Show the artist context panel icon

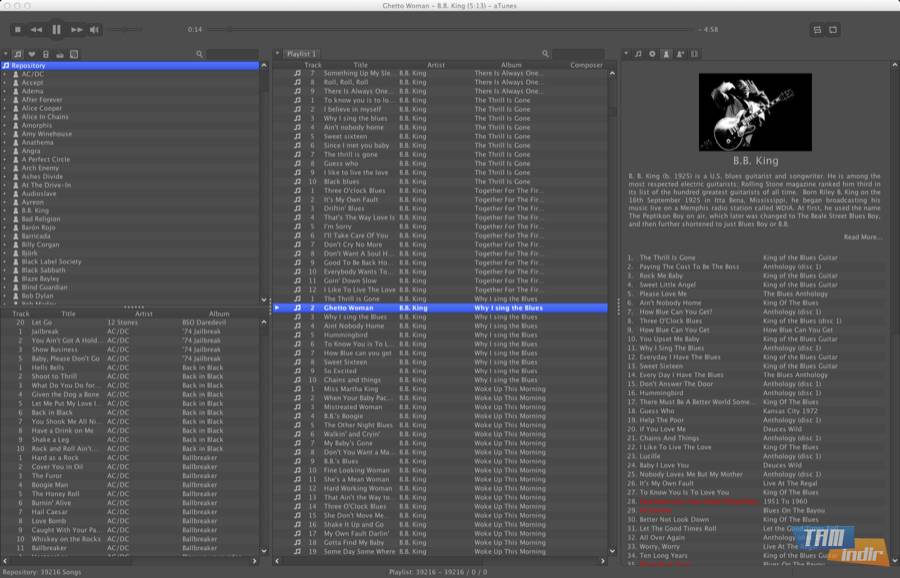(666, 54)
